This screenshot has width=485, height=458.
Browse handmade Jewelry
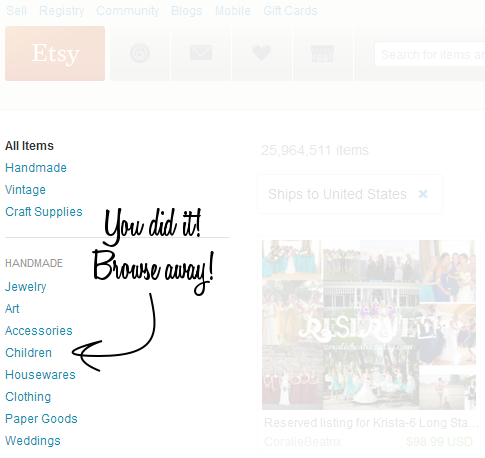(x=26, y=287)
